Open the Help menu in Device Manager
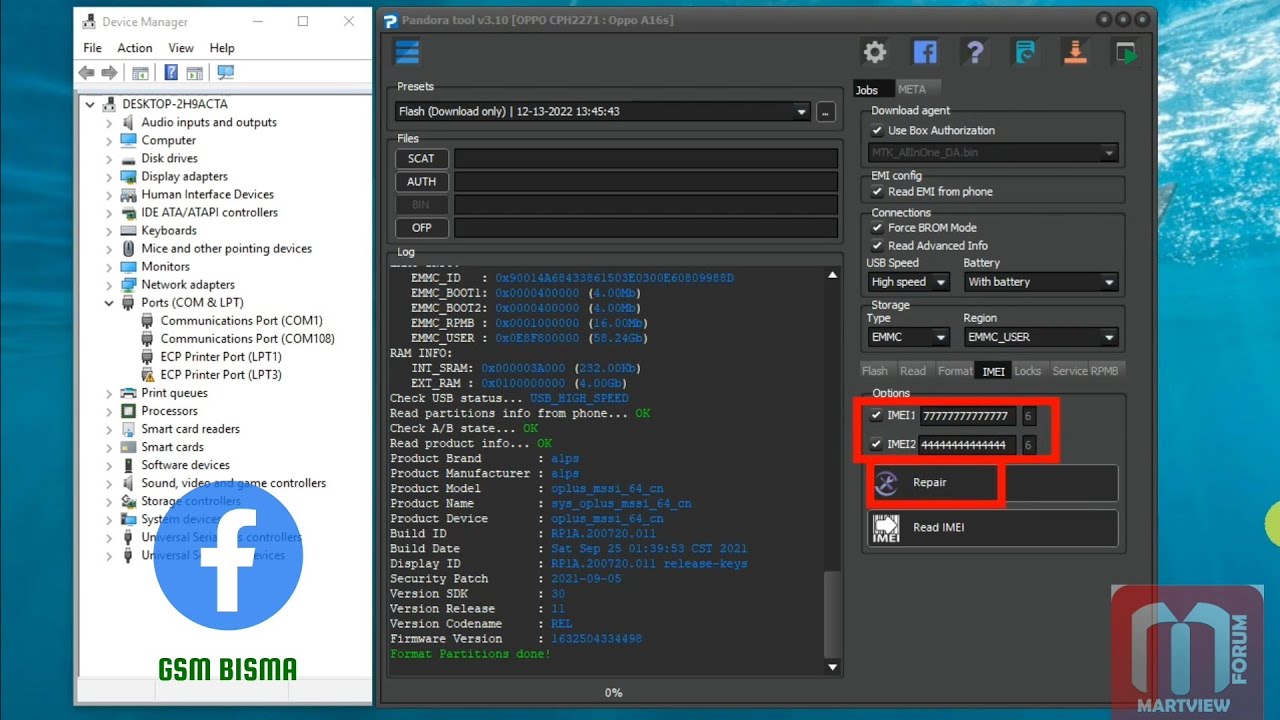 pyautogui.click(x=222, y=48)
